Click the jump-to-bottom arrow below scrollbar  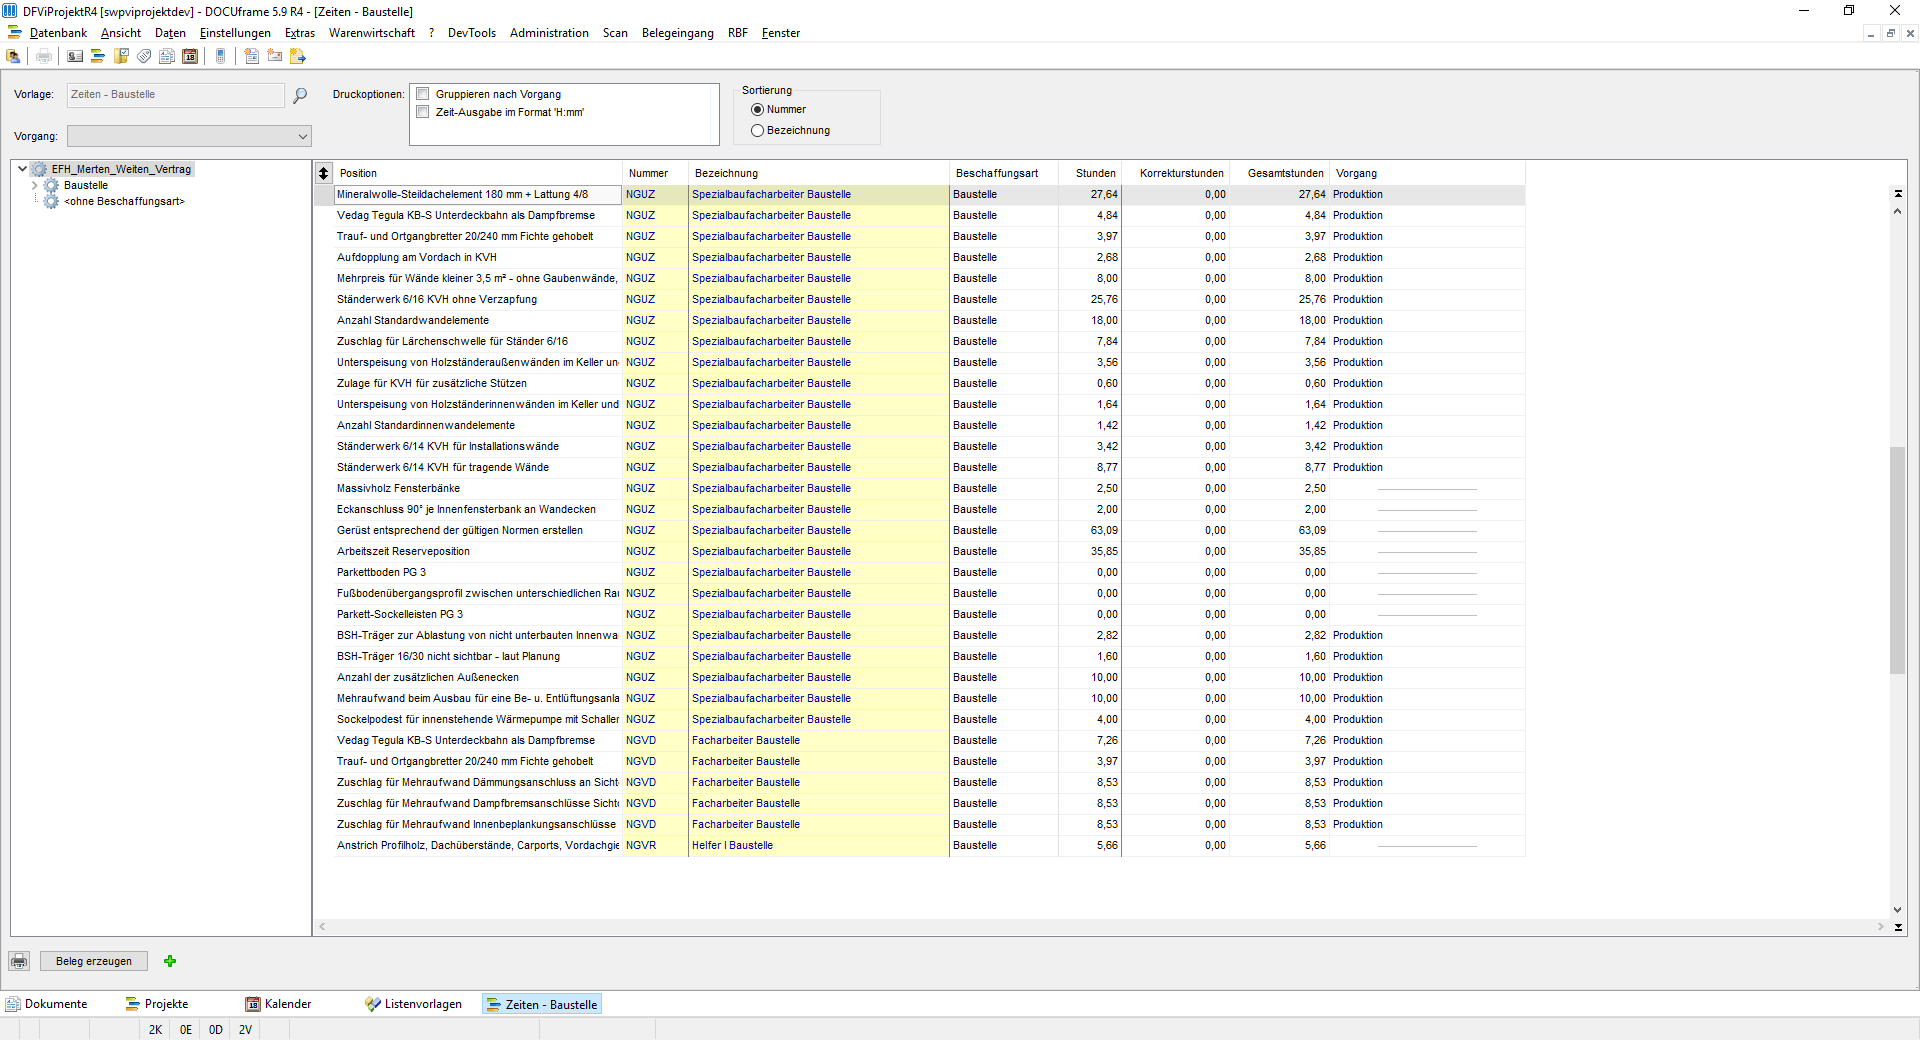(1898, 927)
